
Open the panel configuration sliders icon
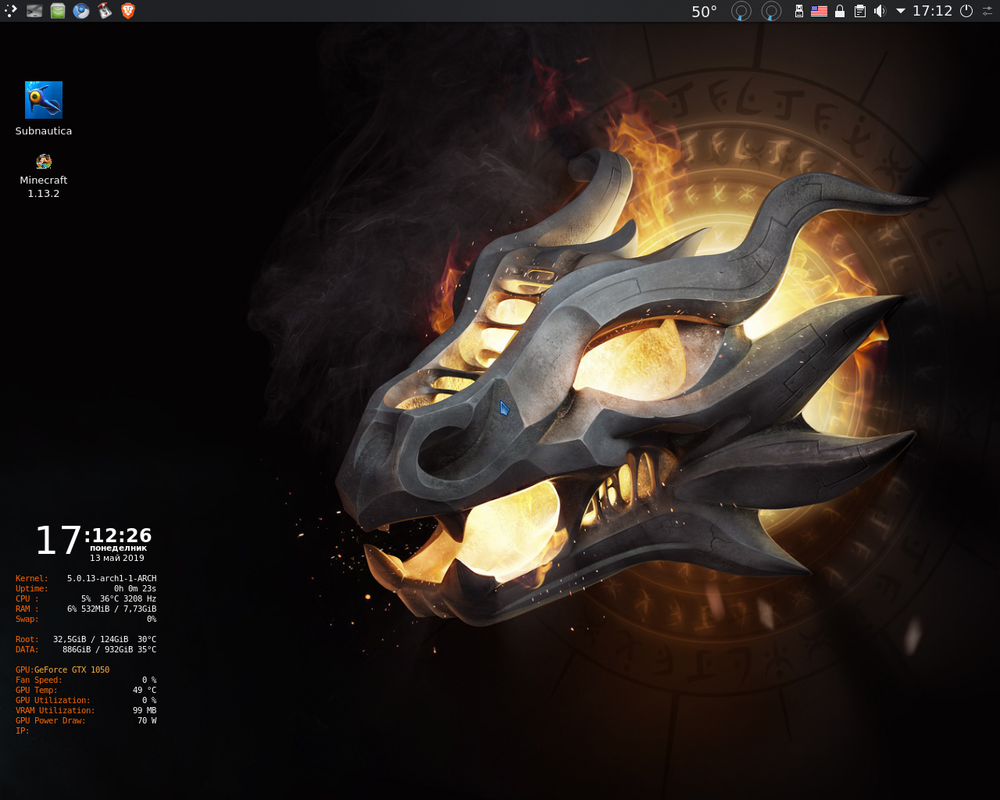(988, 11)
